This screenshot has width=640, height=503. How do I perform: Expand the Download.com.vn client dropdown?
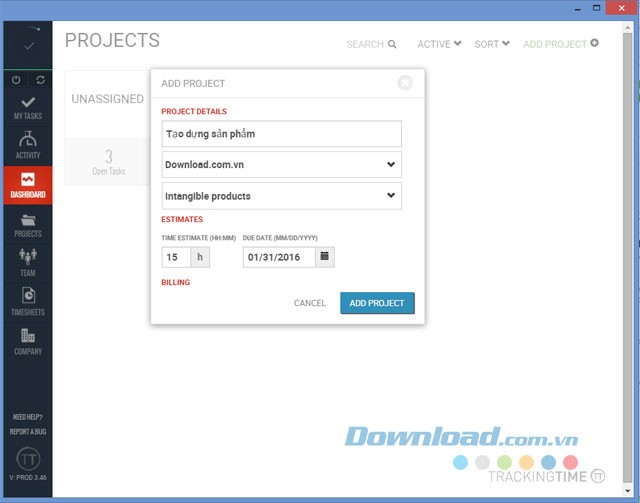pyautogui.click(x=390, y=165)
